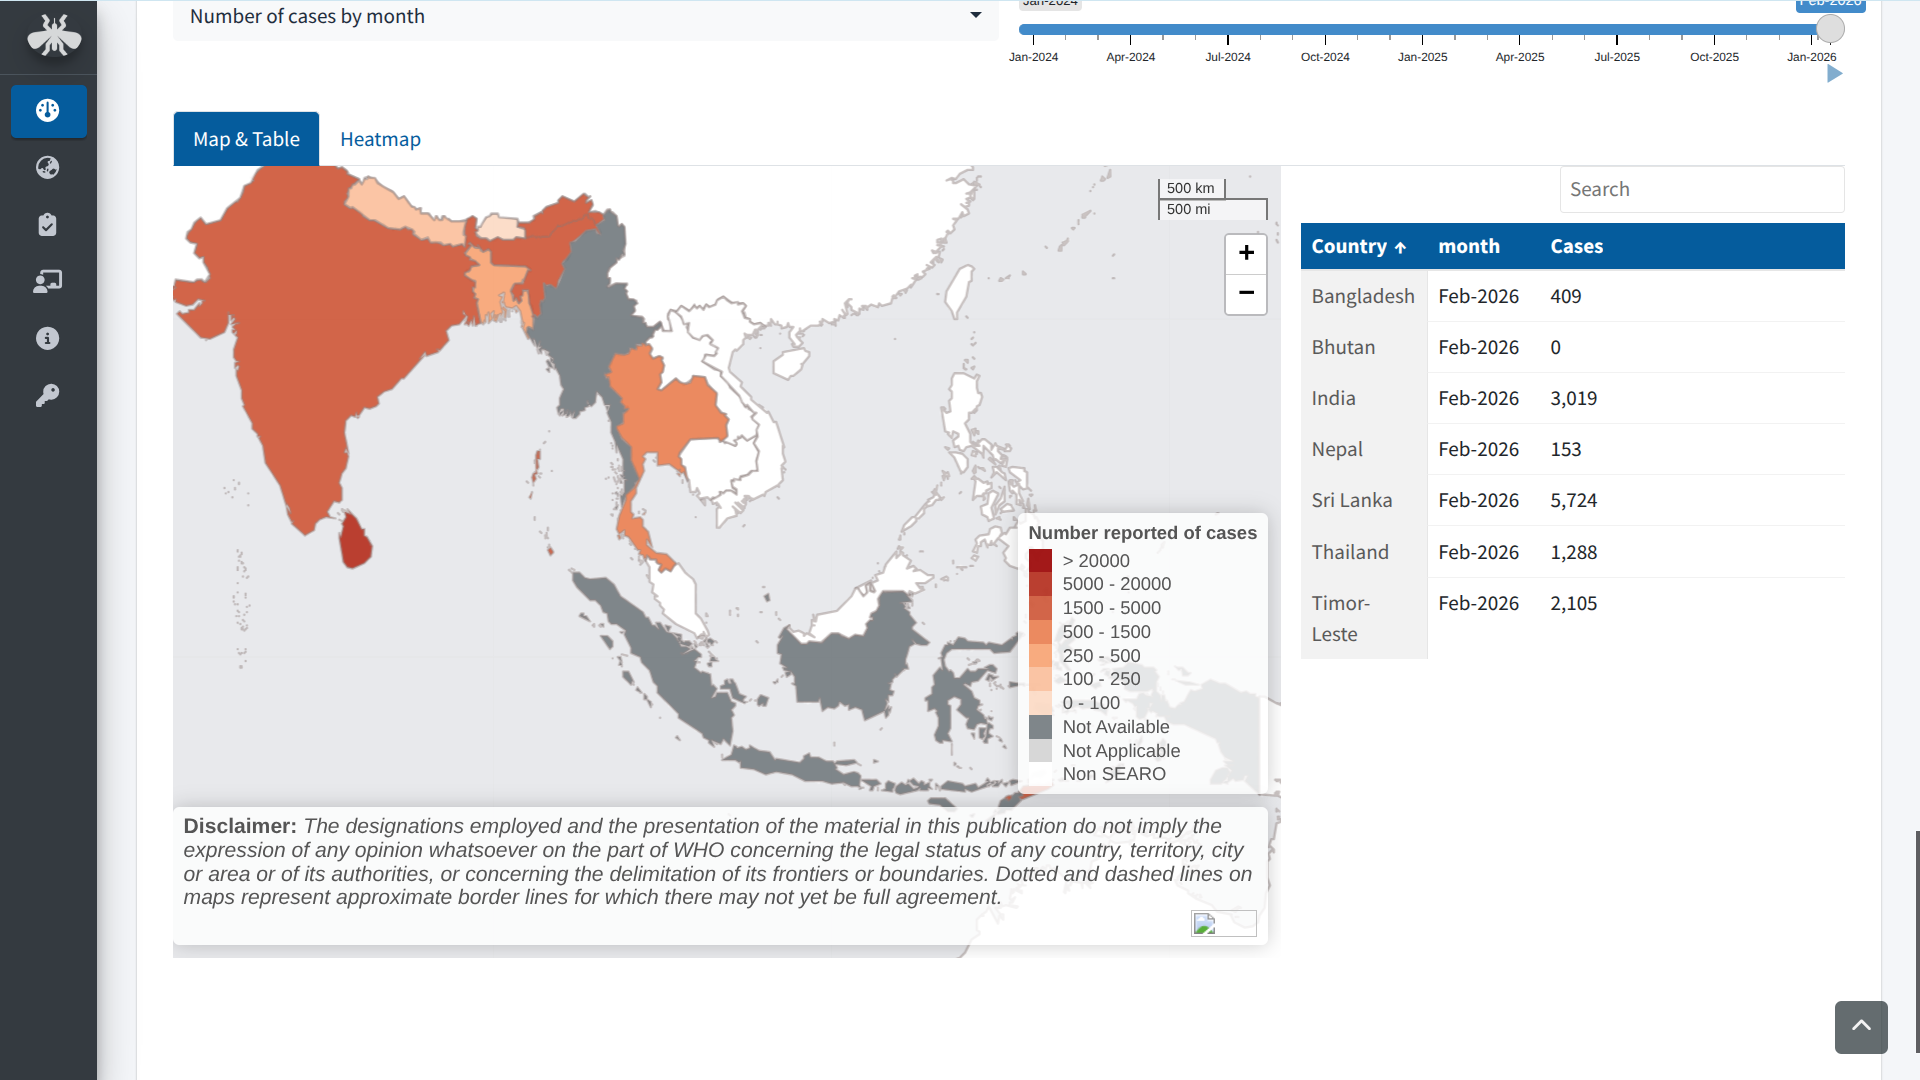This screenshot has height=1080, width=1920.
Task: Switch to the Heatmap tab
Action: coord(380,139)
